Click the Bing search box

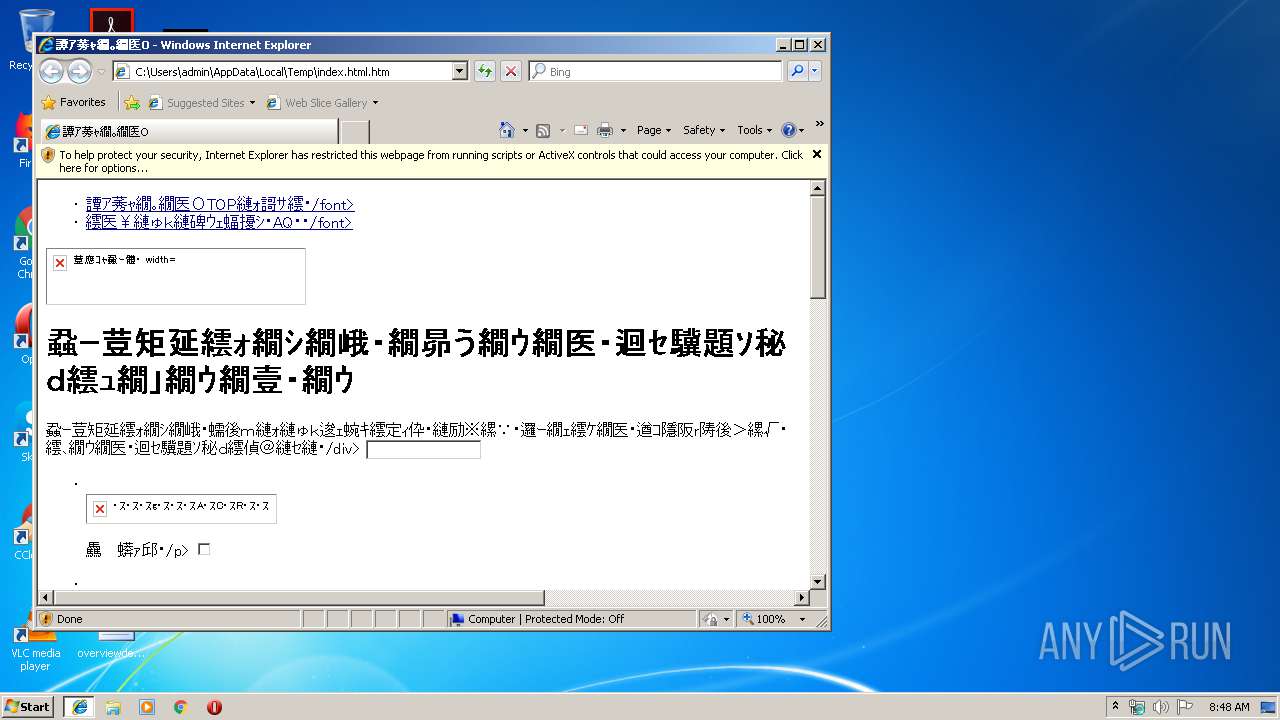point(655,72)
